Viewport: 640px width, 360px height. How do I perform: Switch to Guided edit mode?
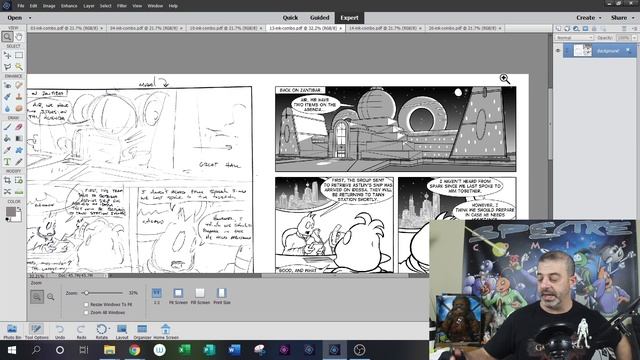[319, 18]
